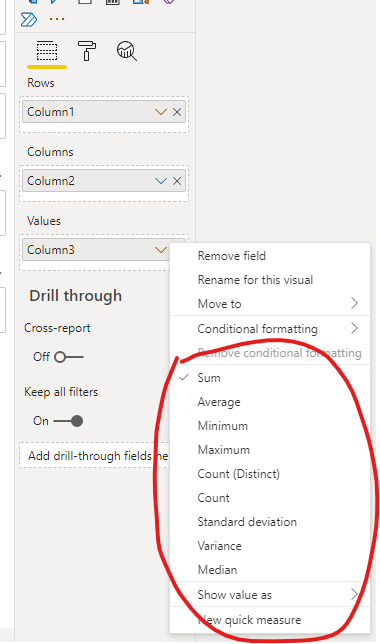This screenshot has width=380, height=644.
Task: Open the Show value as submenu
Action: click(x=270, y=595)
